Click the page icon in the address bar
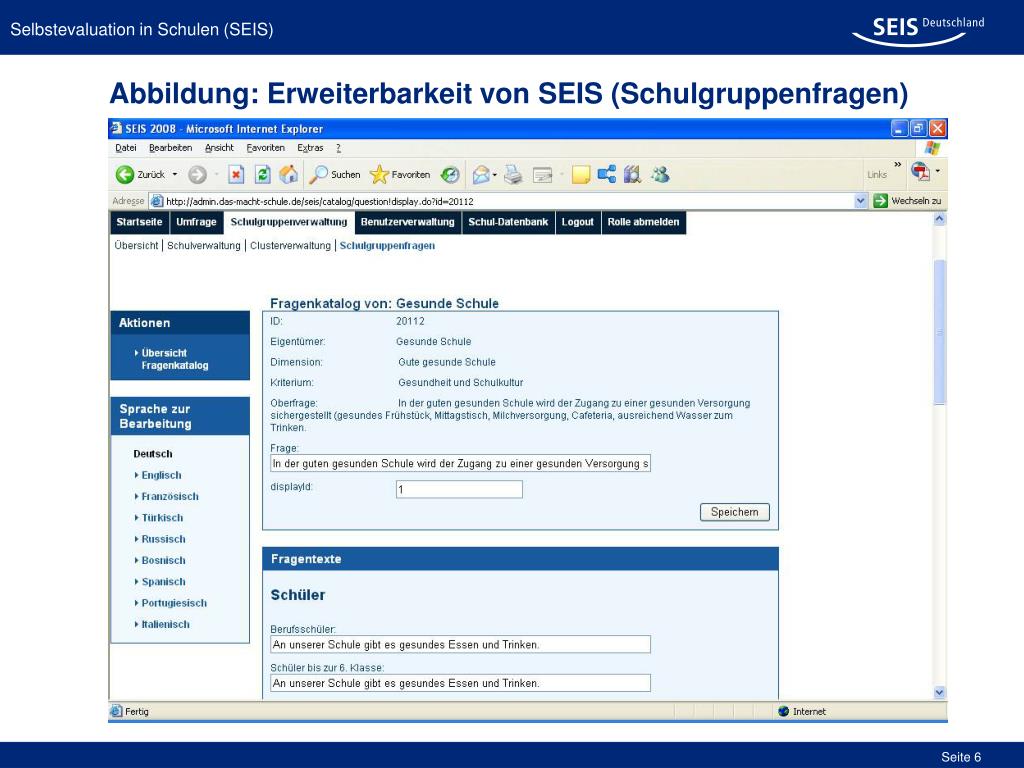The height and width of the screenshot is (768, 1024). coord(157,201)
